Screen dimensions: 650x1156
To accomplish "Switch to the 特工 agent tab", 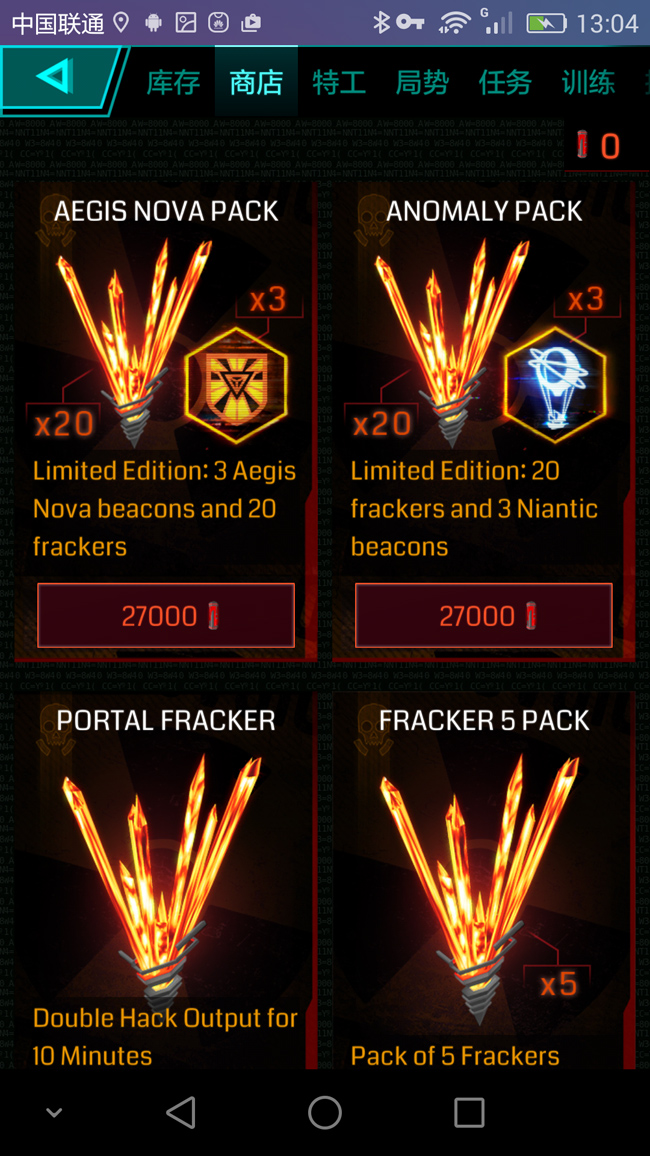I will pyautogui.click(x=339, y=83).
